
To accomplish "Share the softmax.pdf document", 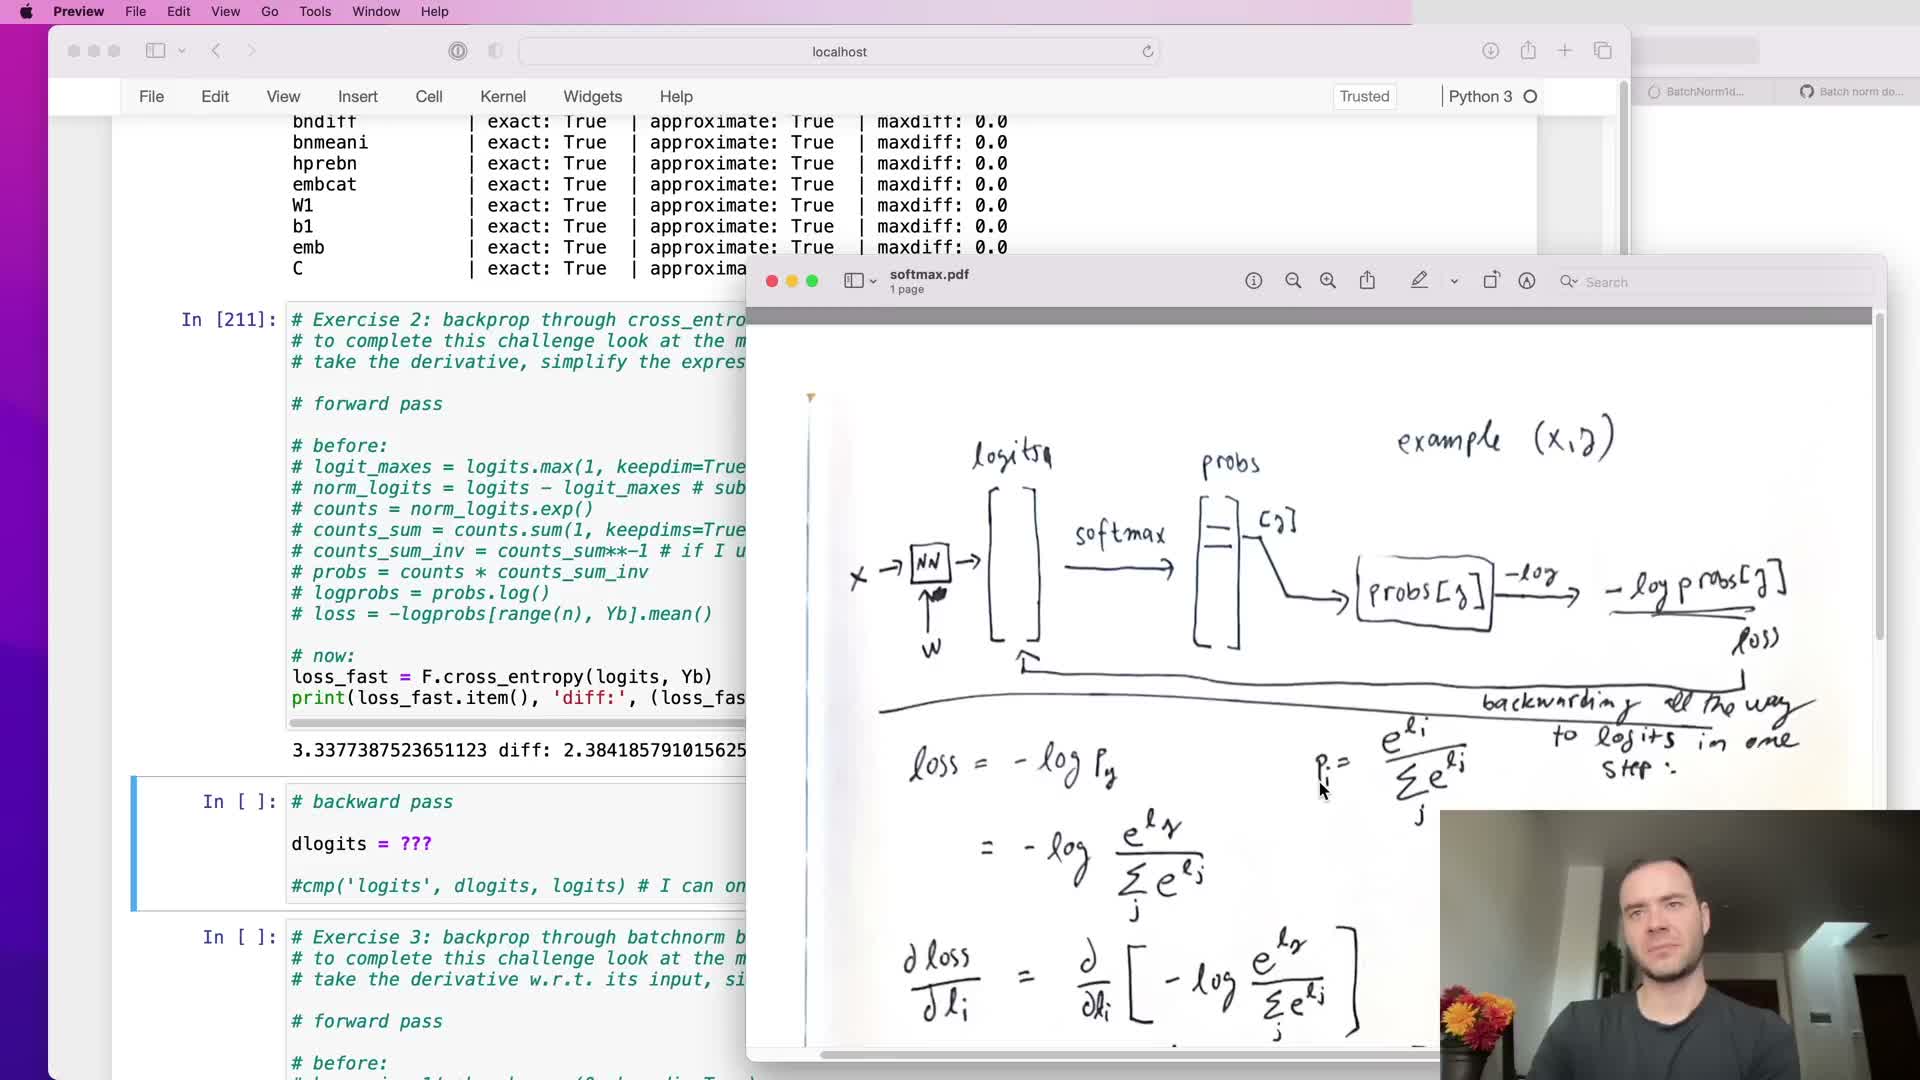I will point(1367,282).
